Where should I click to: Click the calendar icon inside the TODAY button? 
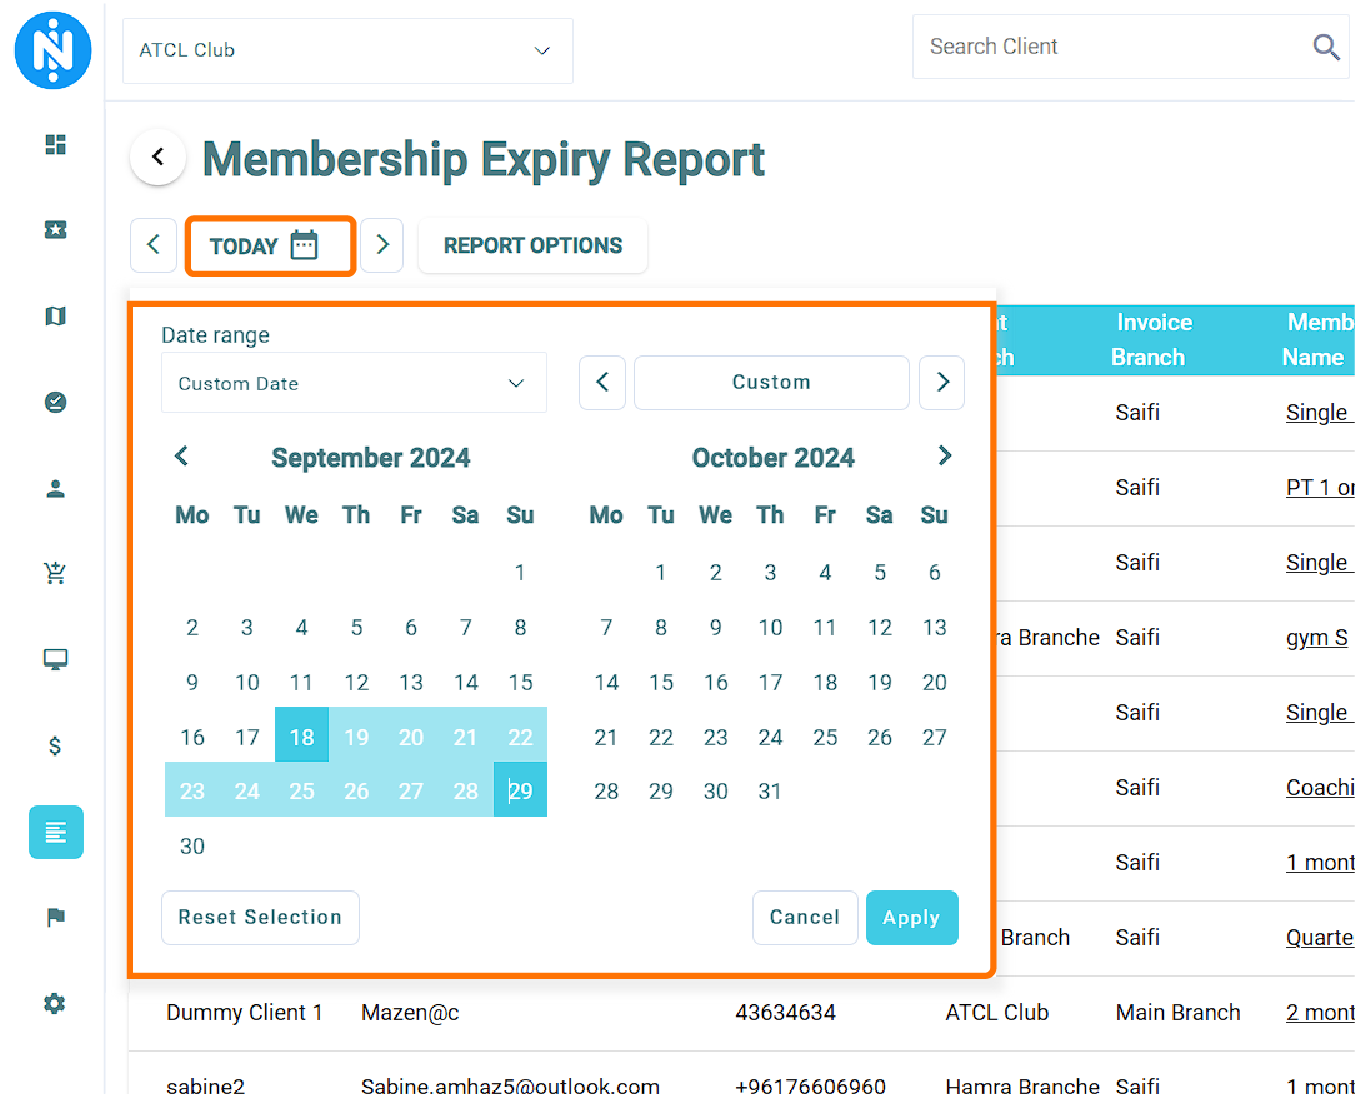coord(306,244)
